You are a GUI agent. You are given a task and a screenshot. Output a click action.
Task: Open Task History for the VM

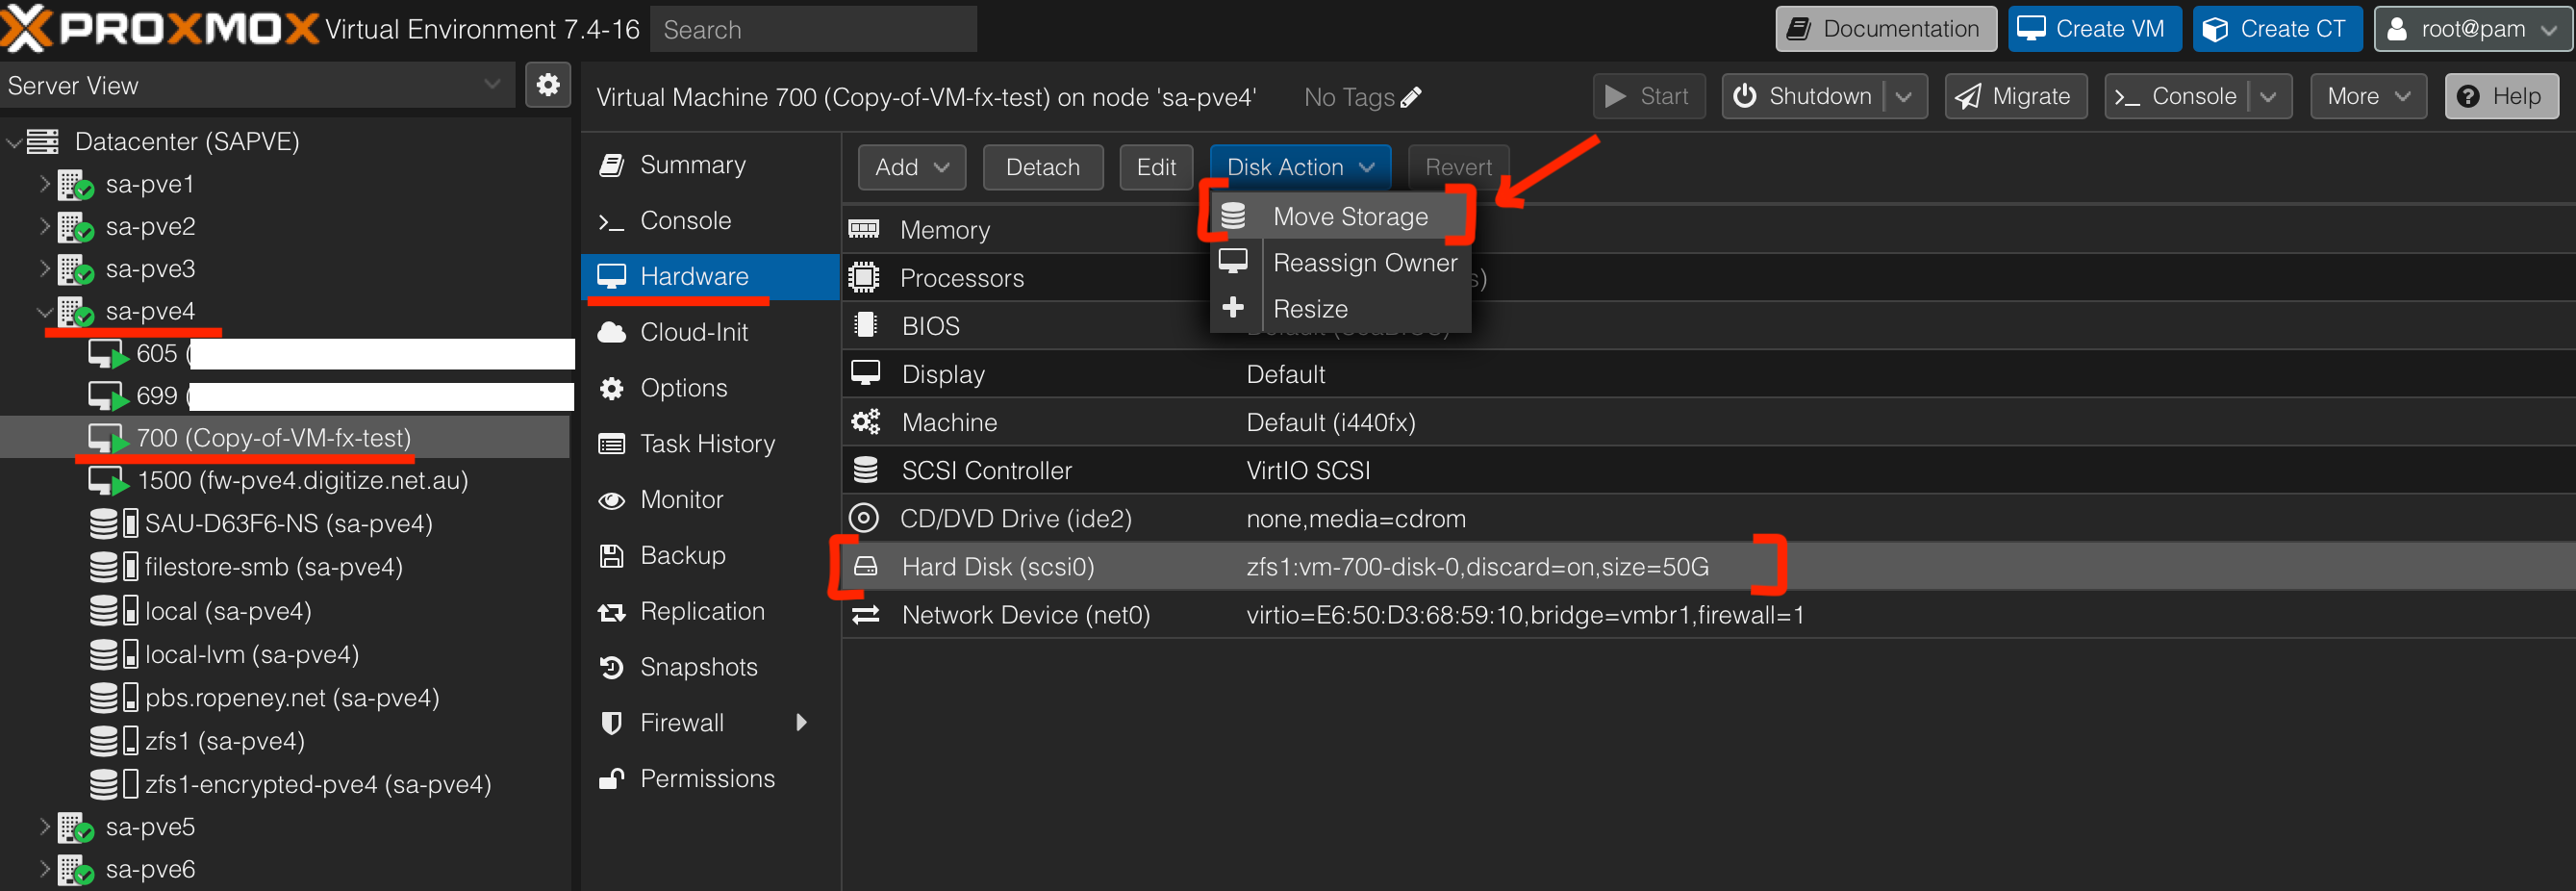(x=707, y=443)
